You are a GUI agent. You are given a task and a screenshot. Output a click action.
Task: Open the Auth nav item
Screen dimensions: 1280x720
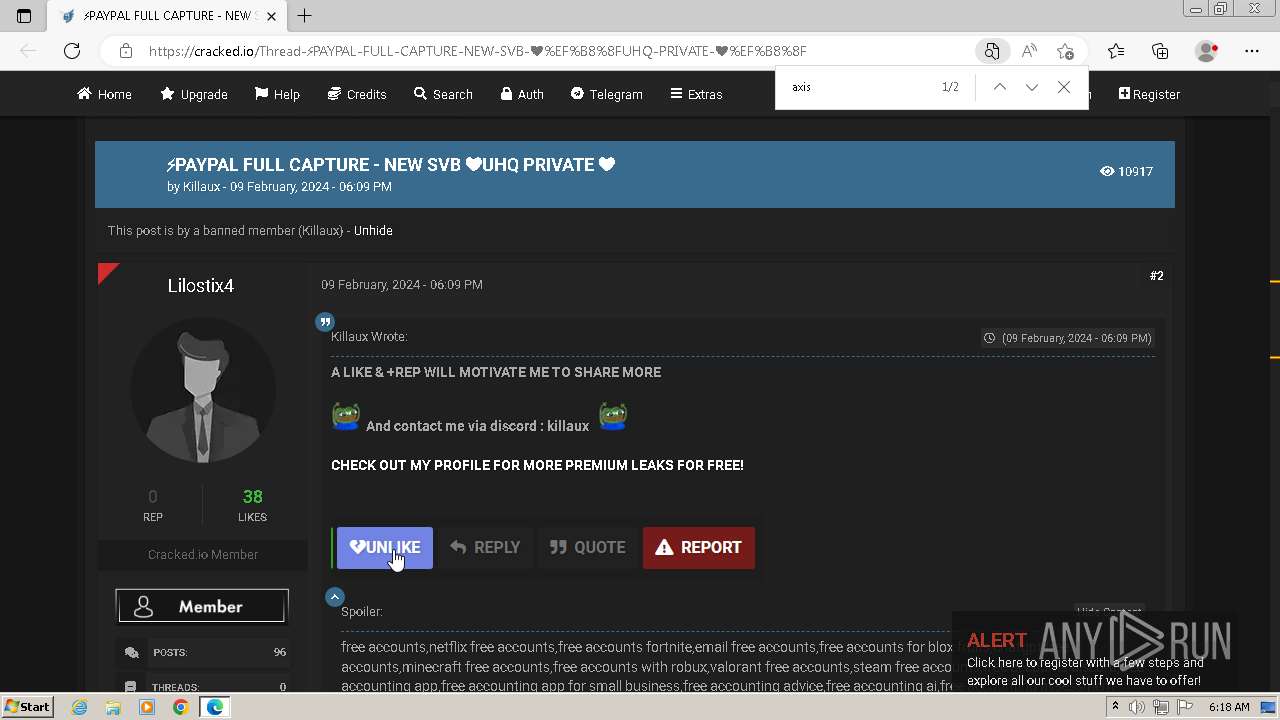[x=522, y=94]
